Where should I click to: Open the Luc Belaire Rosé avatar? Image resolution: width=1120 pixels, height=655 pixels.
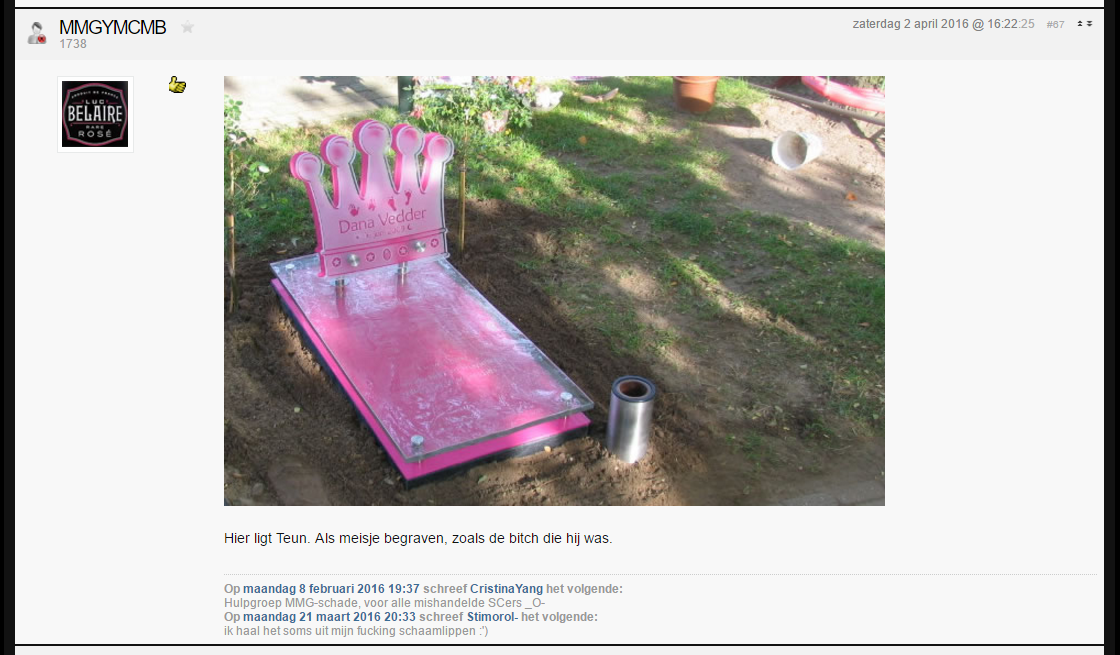(x=95, y=114)
